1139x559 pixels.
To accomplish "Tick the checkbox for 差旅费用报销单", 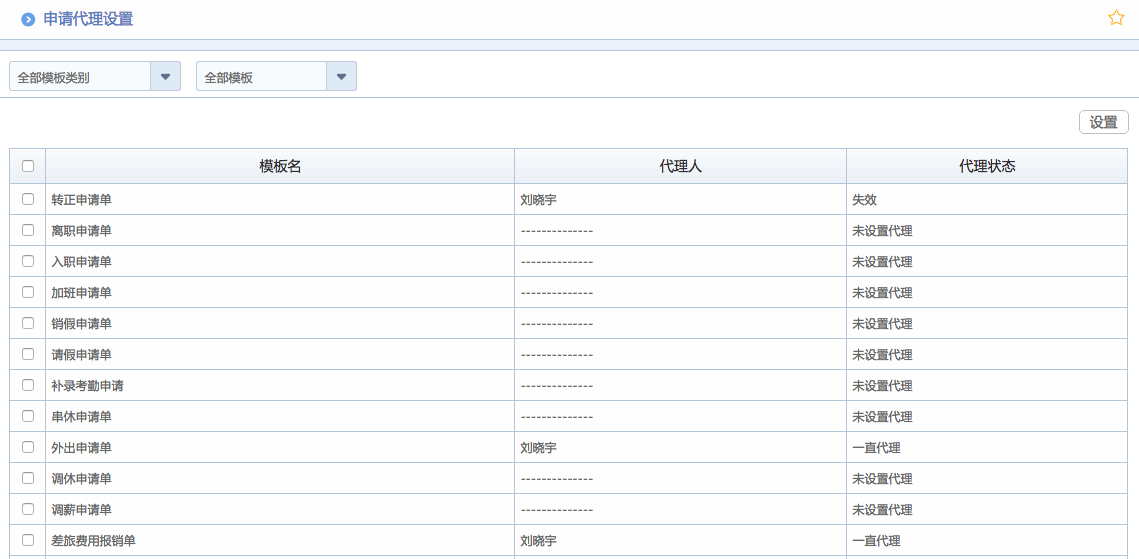I will [28, 540].
